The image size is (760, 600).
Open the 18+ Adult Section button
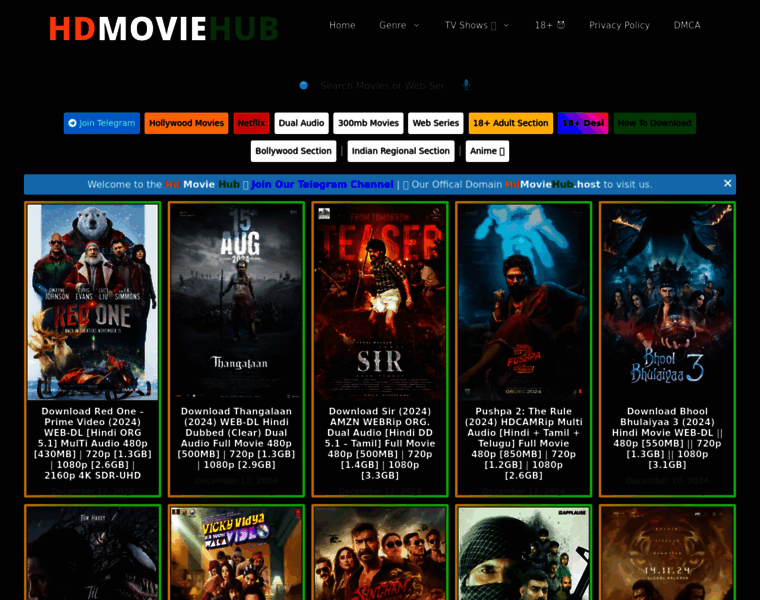tap(511, 123)
